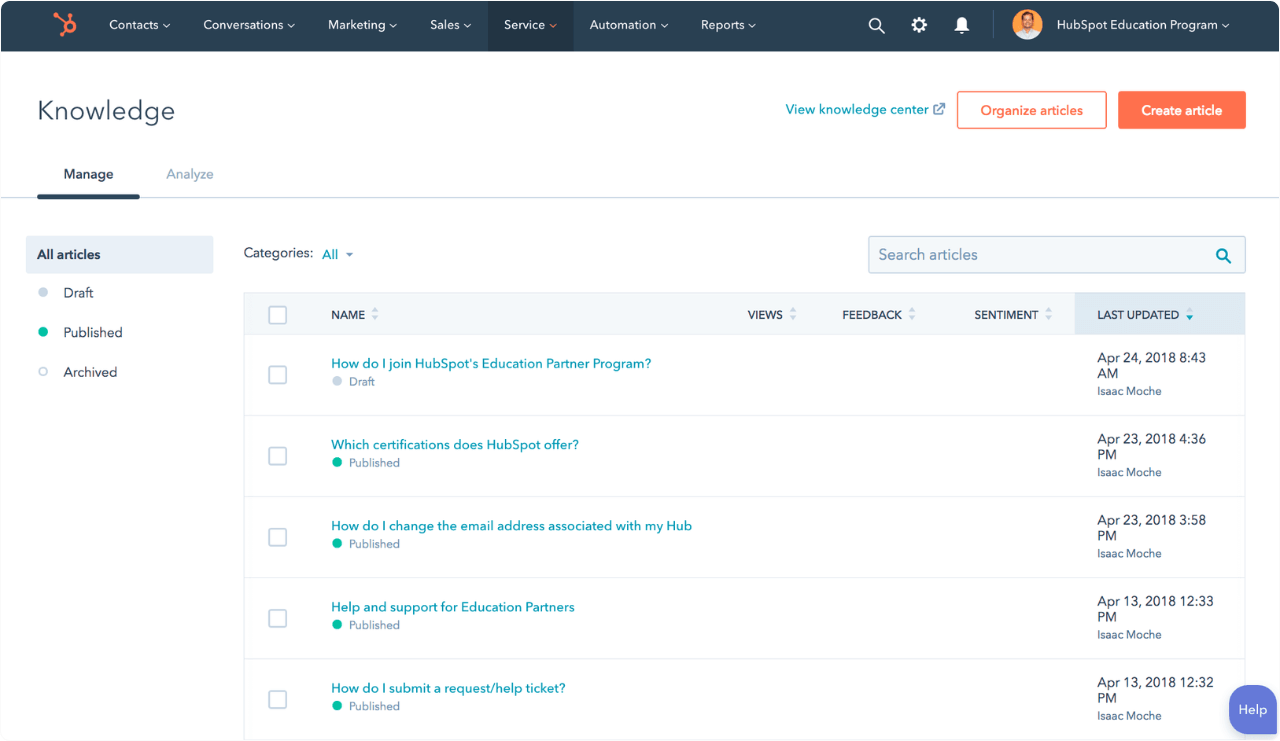Click the HubSpot sprocket logo
The height and width of the screenshot is (741, 1280).
point(65,25)
